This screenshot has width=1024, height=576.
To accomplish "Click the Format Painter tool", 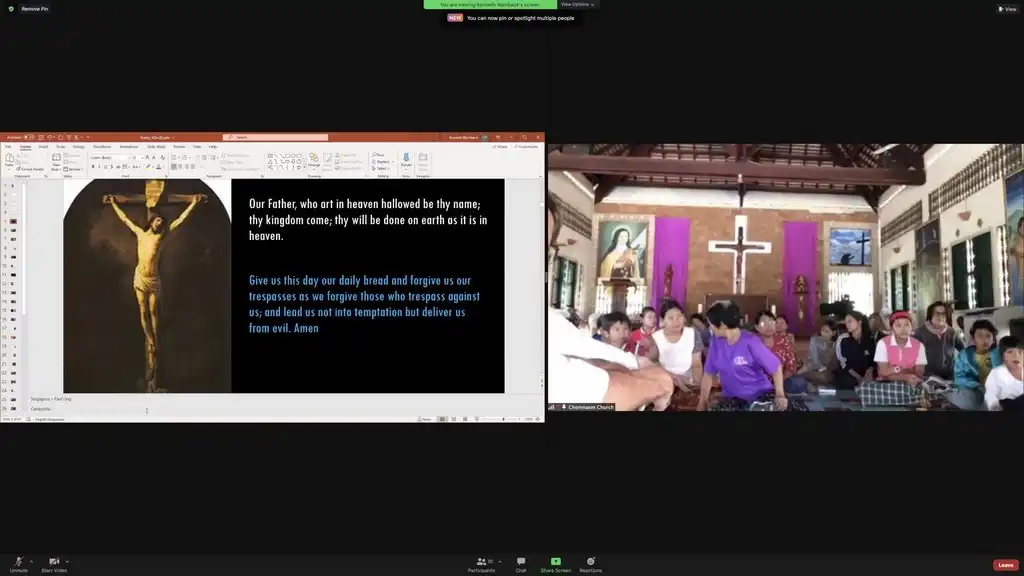I will point(32,169).
